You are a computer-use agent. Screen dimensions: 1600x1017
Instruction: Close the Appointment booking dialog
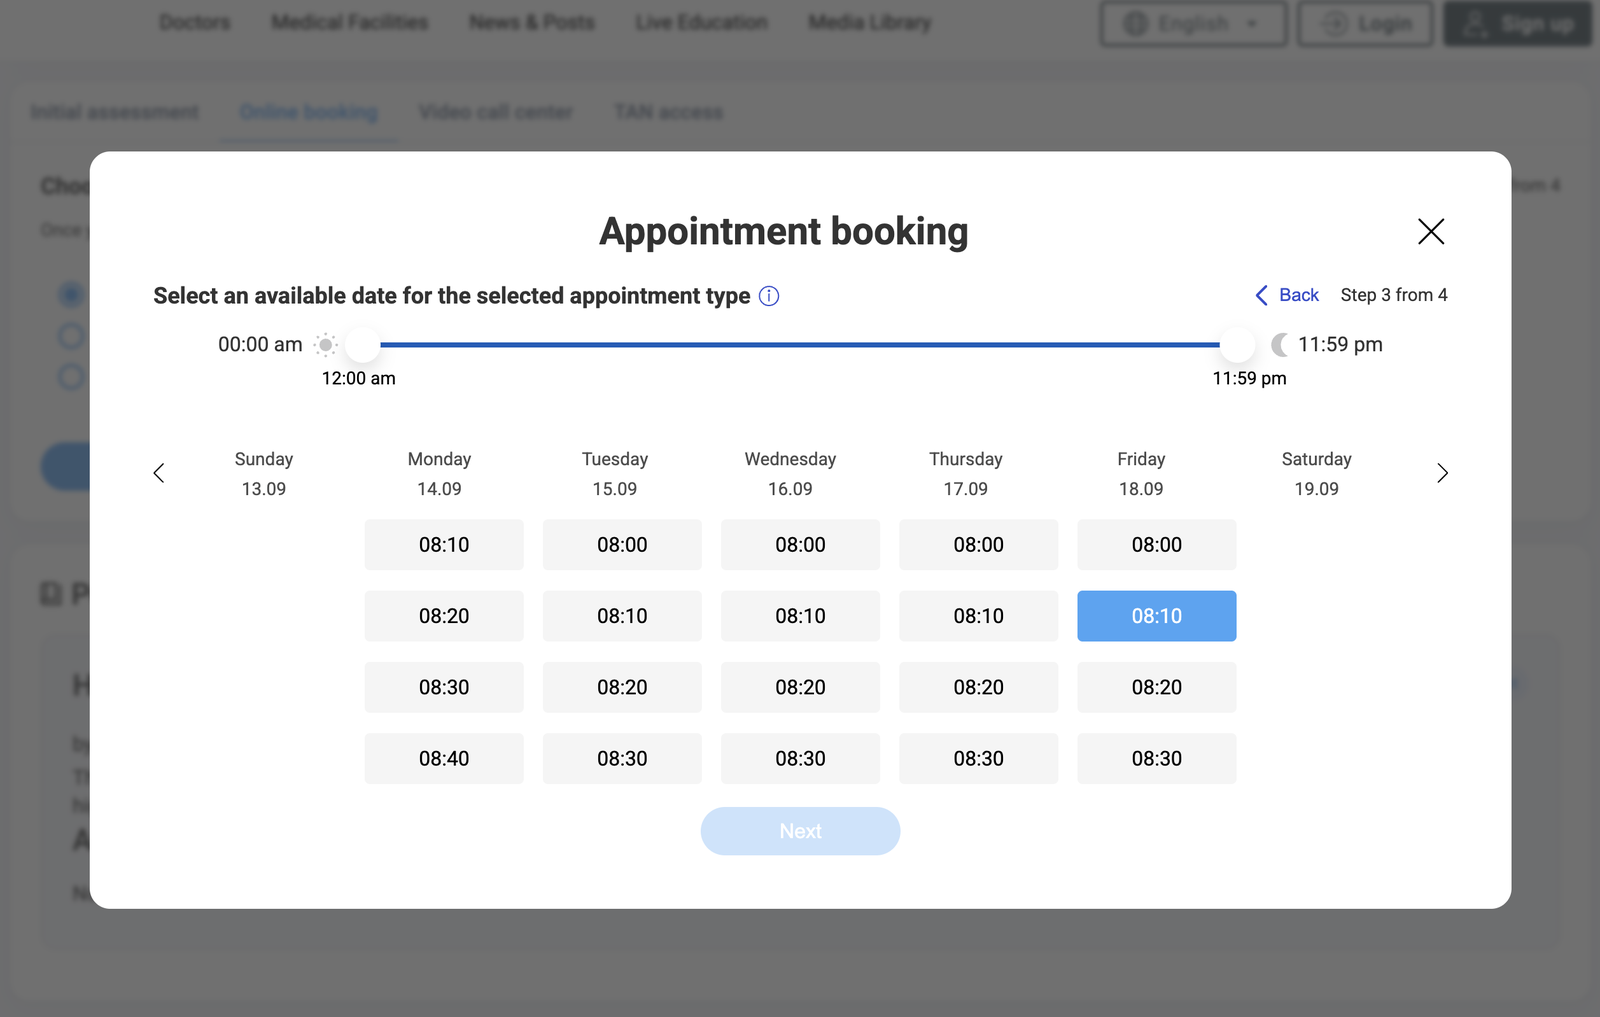pyautogui.click(x=1431, y=231)
